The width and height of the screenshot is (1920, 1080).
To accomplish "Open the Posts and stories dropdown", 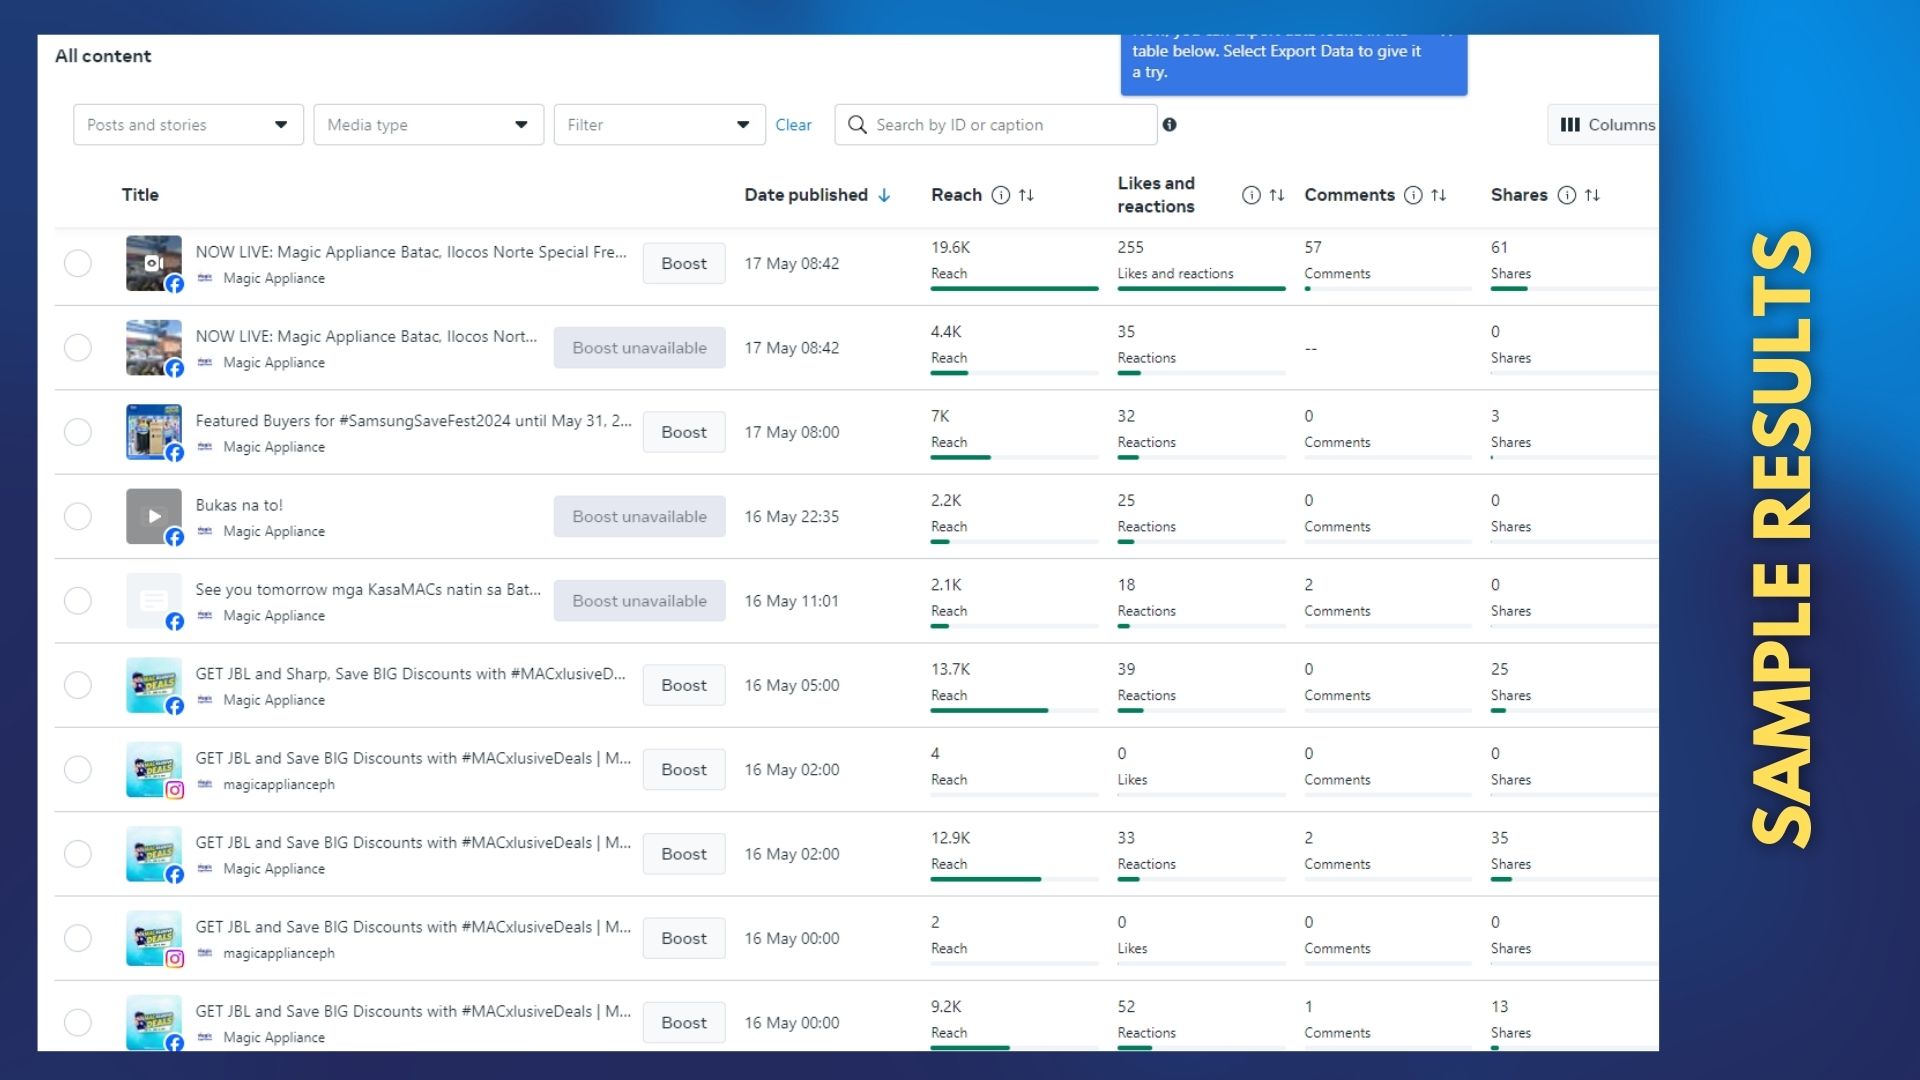I will pyautogui.click(x=188, y=125).
